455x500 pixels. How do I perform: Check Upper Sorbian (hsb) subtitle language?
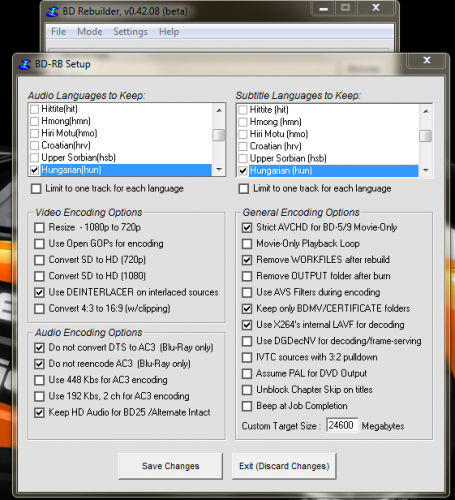coord(243,158)
